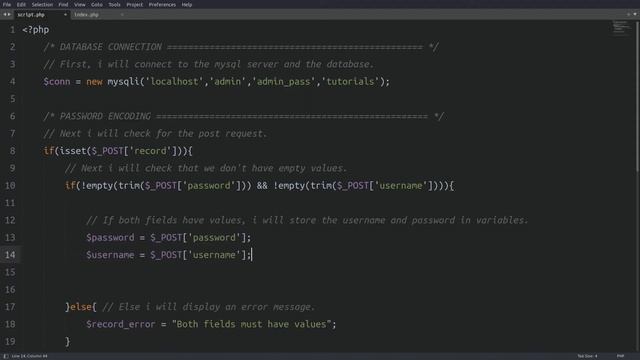Screen dimensions: 640x360
Task: Click the mysqli class name
Action: point(123,82)
